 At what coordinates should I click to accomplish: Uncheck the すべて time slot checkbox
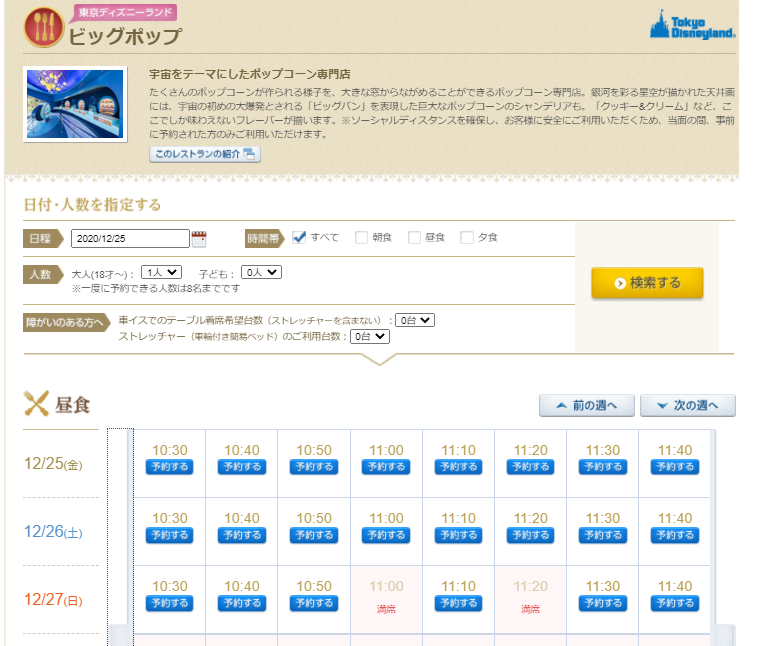[299, 237]
